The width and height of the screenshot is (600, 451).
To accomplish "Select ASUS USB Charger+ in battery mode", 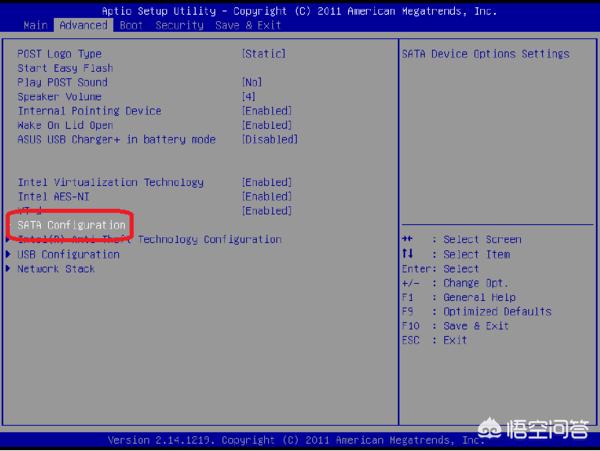I will point(116,139).
